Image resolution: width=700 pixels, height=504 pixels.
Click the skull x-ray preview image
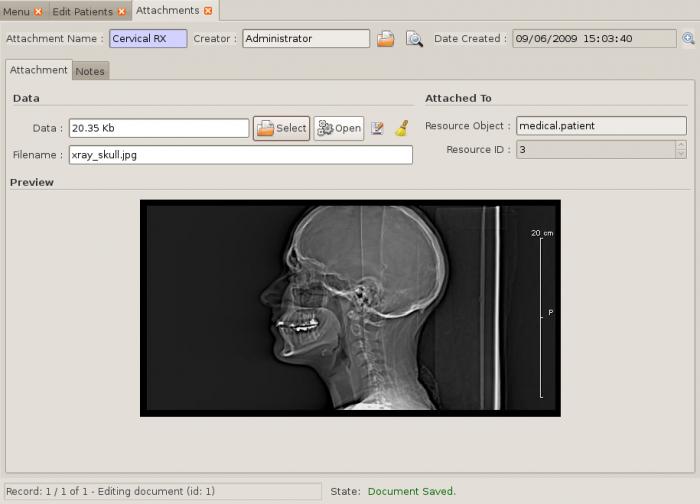pos(350,308)
